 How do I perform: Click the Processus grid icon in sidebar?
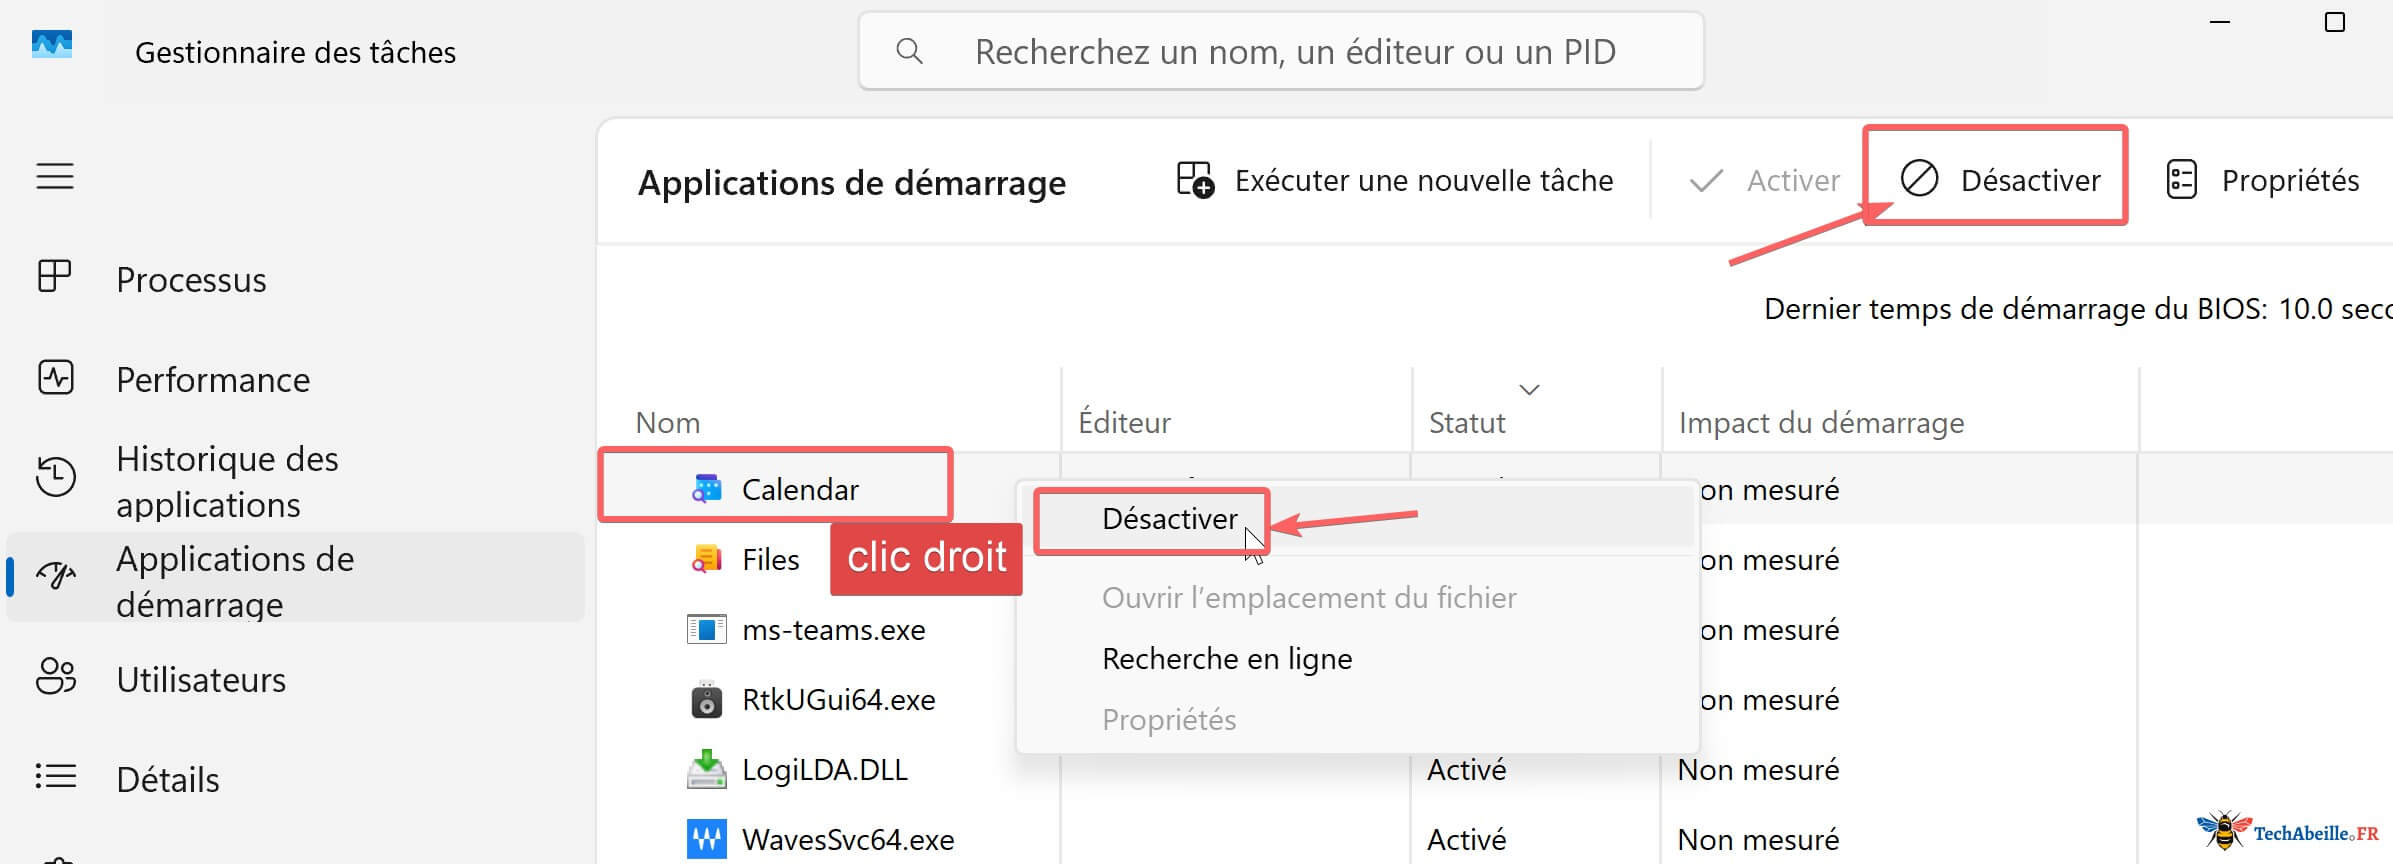[55, 276]
